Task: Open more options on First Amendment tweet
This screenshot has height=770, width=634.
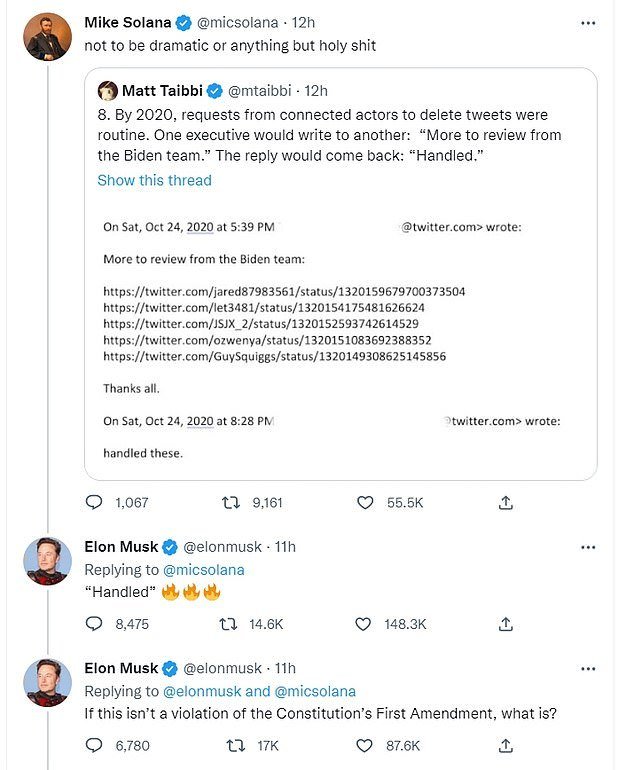Action: [589, 668]
